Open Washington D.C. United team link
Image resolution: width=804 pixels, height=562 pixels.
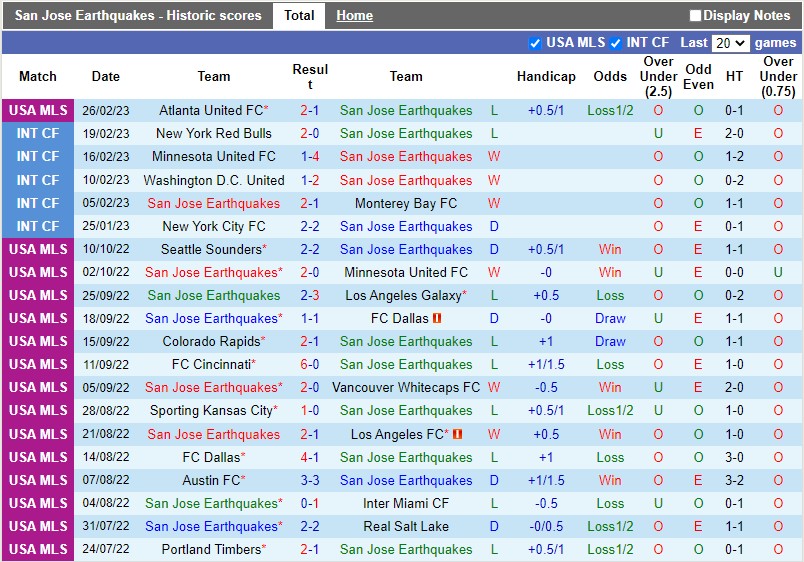click(x=214, y=180)
